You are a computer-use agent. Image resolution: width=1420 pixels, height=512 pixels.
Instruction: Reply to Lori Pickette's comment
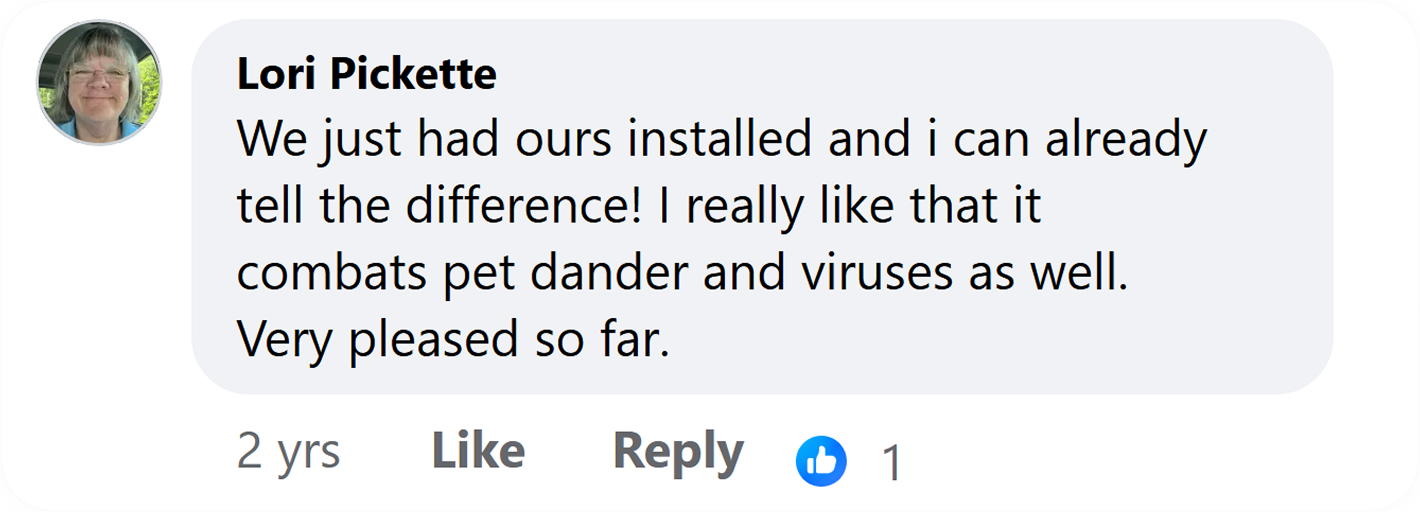(678, 452)
